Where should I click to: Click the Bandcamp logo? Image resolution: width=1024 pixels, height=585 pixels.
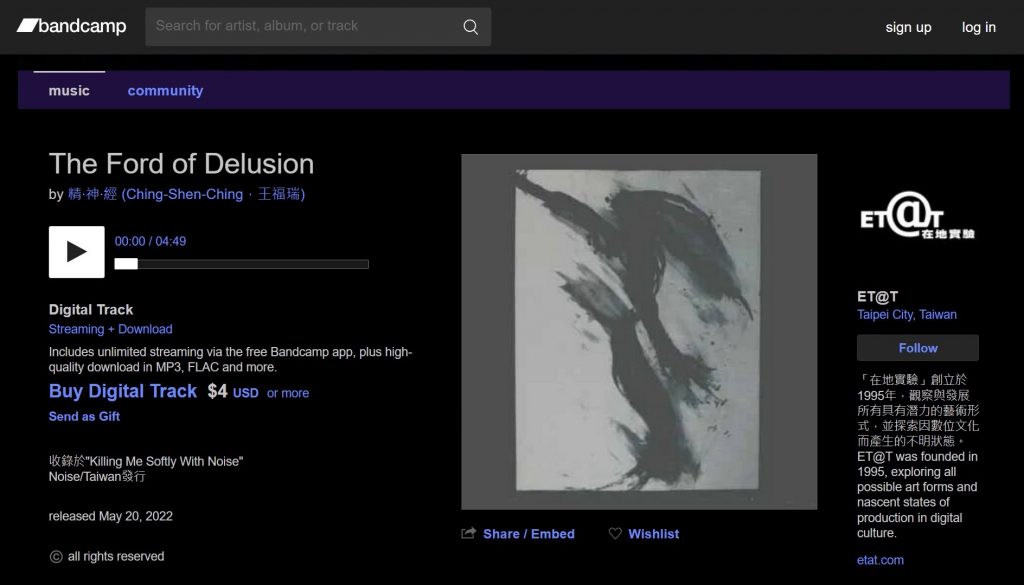(71, 26)
